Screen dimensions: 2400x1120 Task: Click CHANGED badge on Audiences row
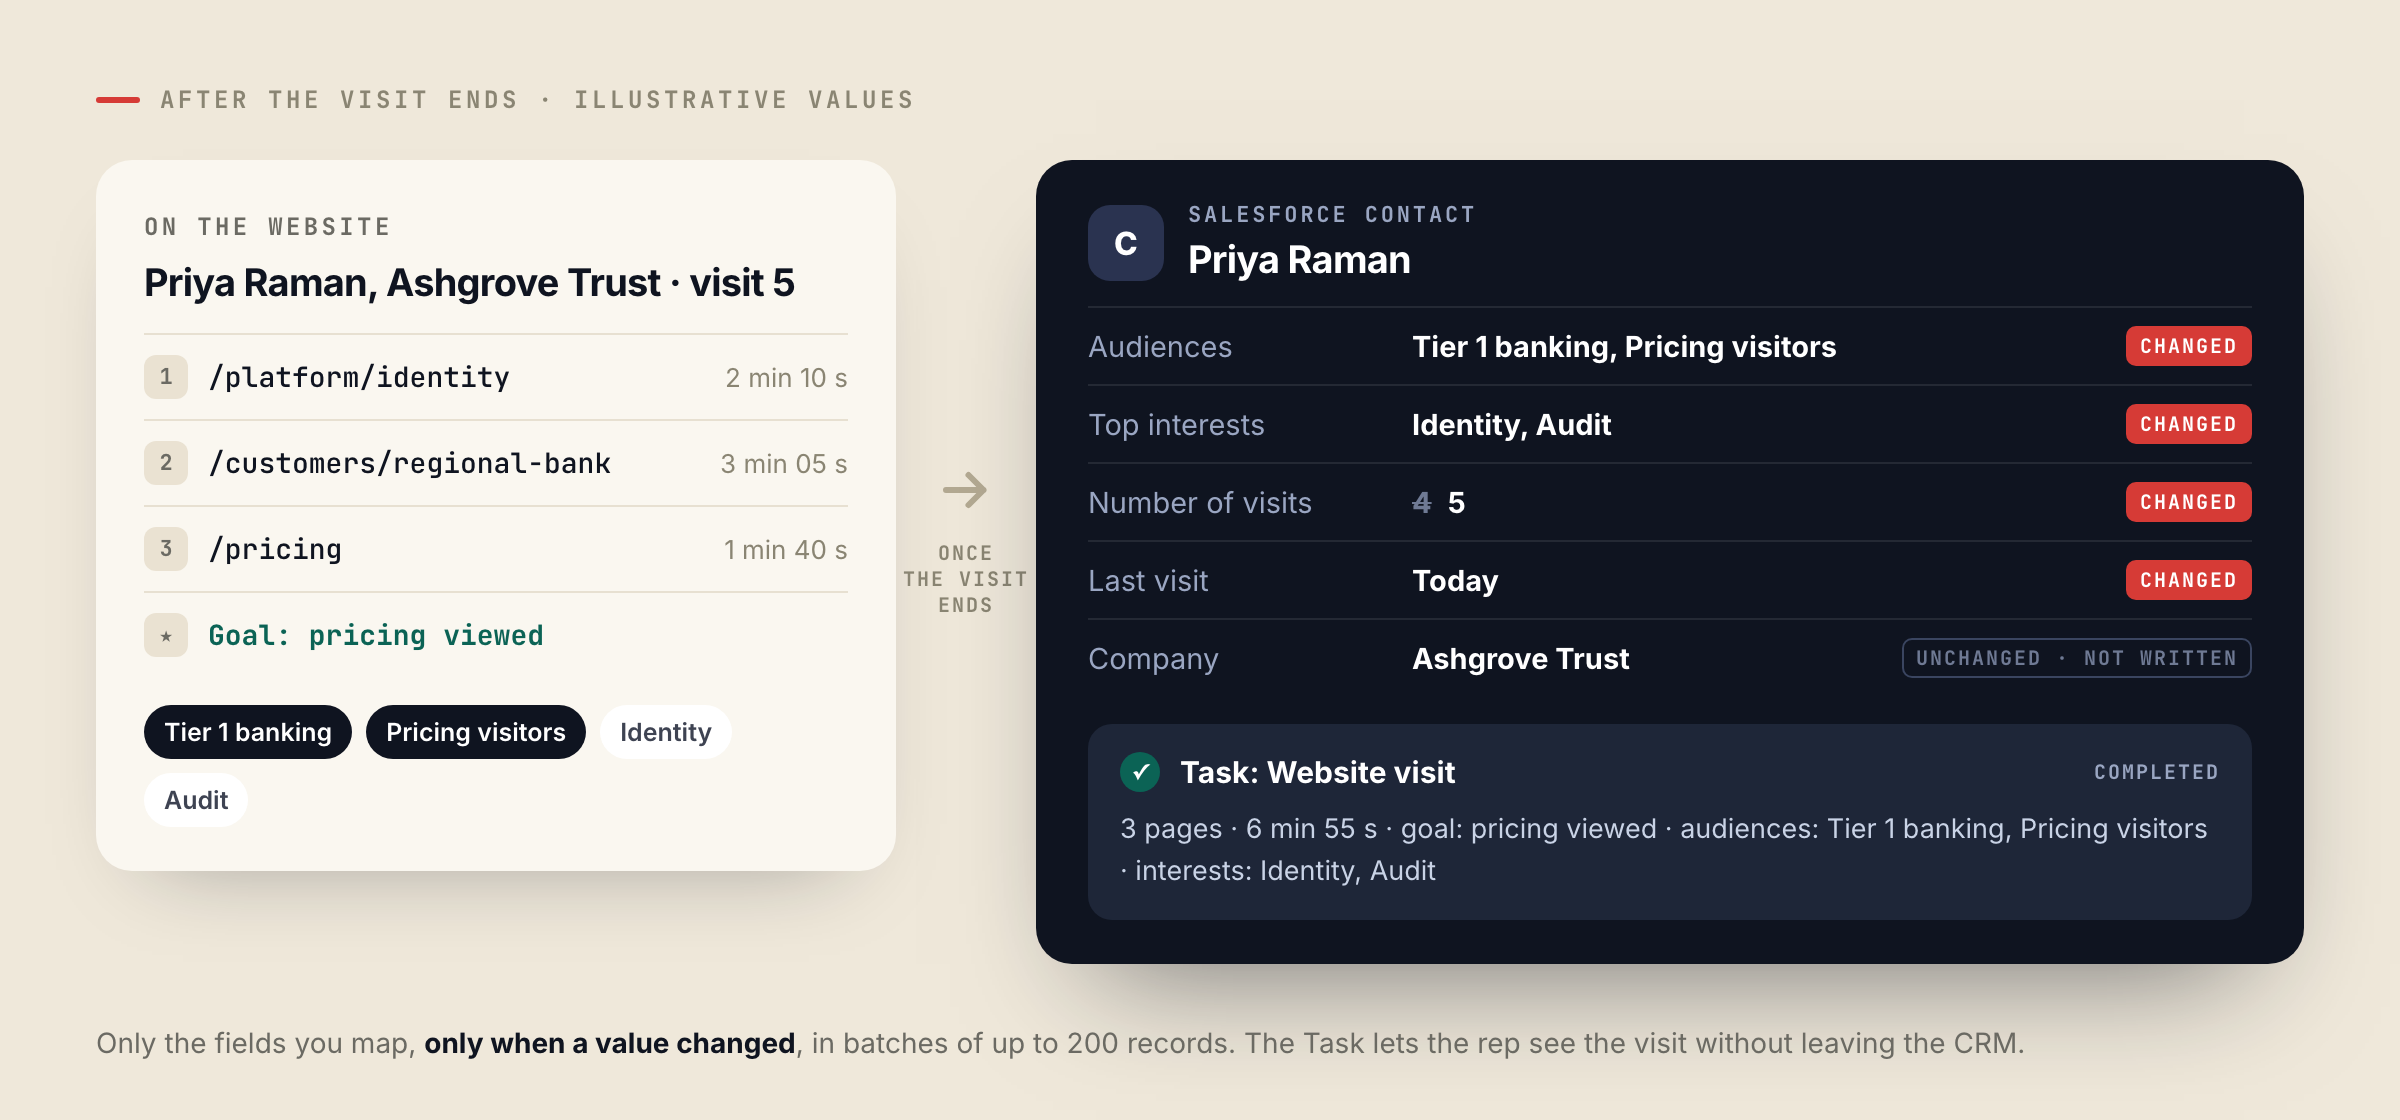[x=2188, y=346]
